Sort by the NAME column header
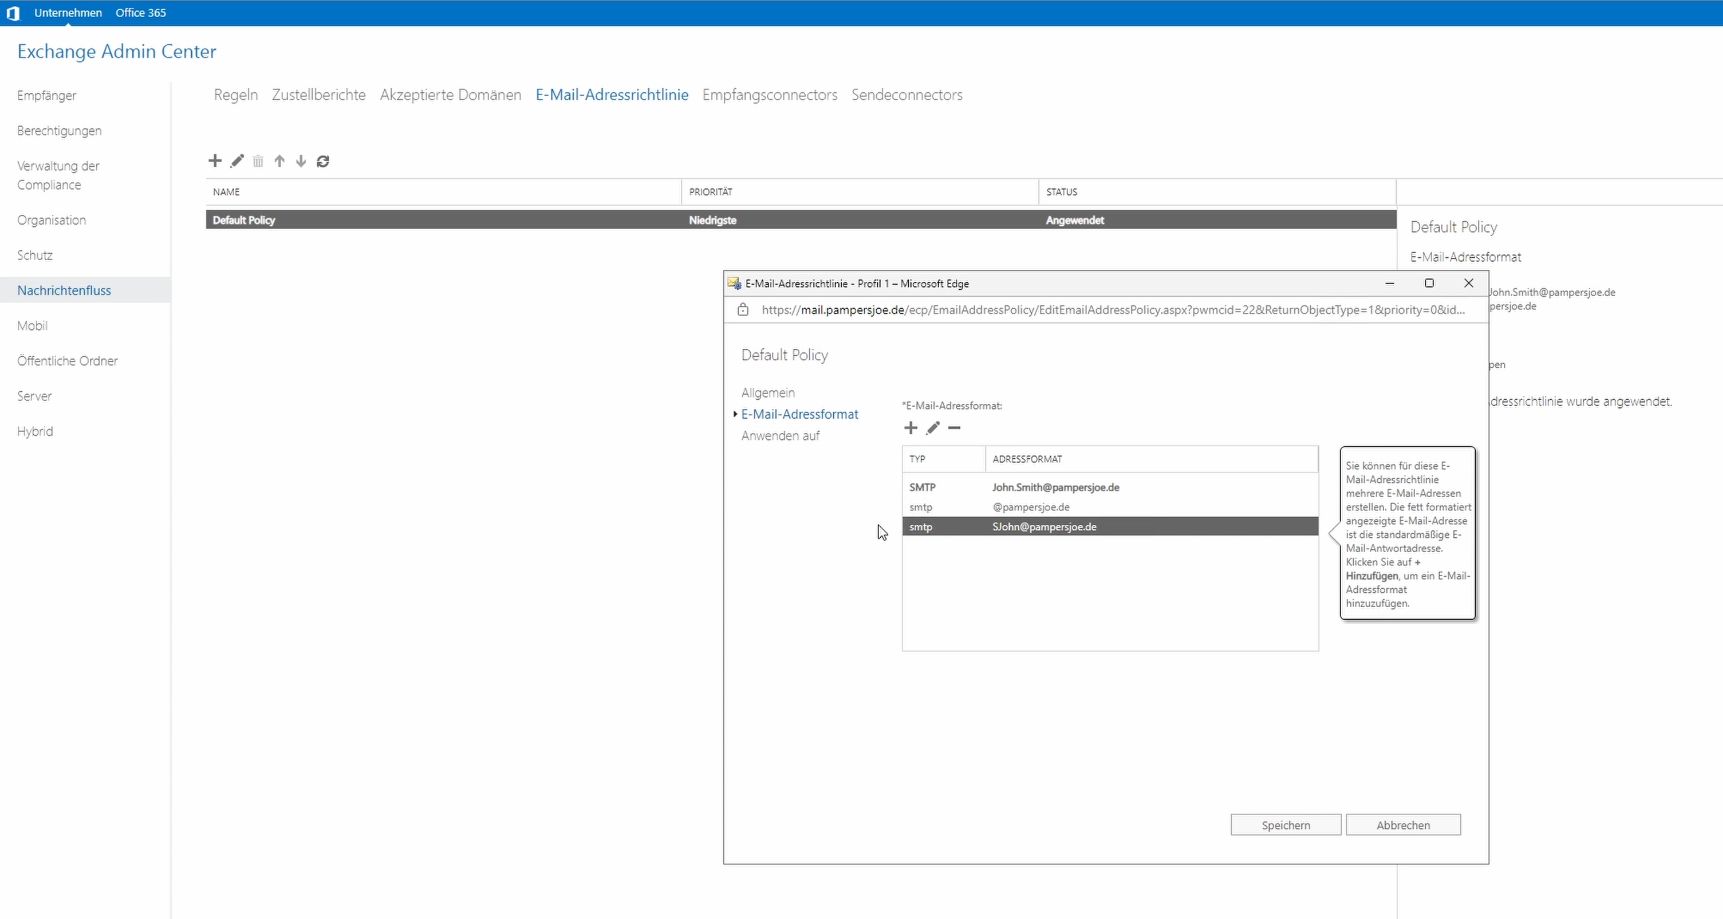The image size is (1723, 919). pos(443,192)
